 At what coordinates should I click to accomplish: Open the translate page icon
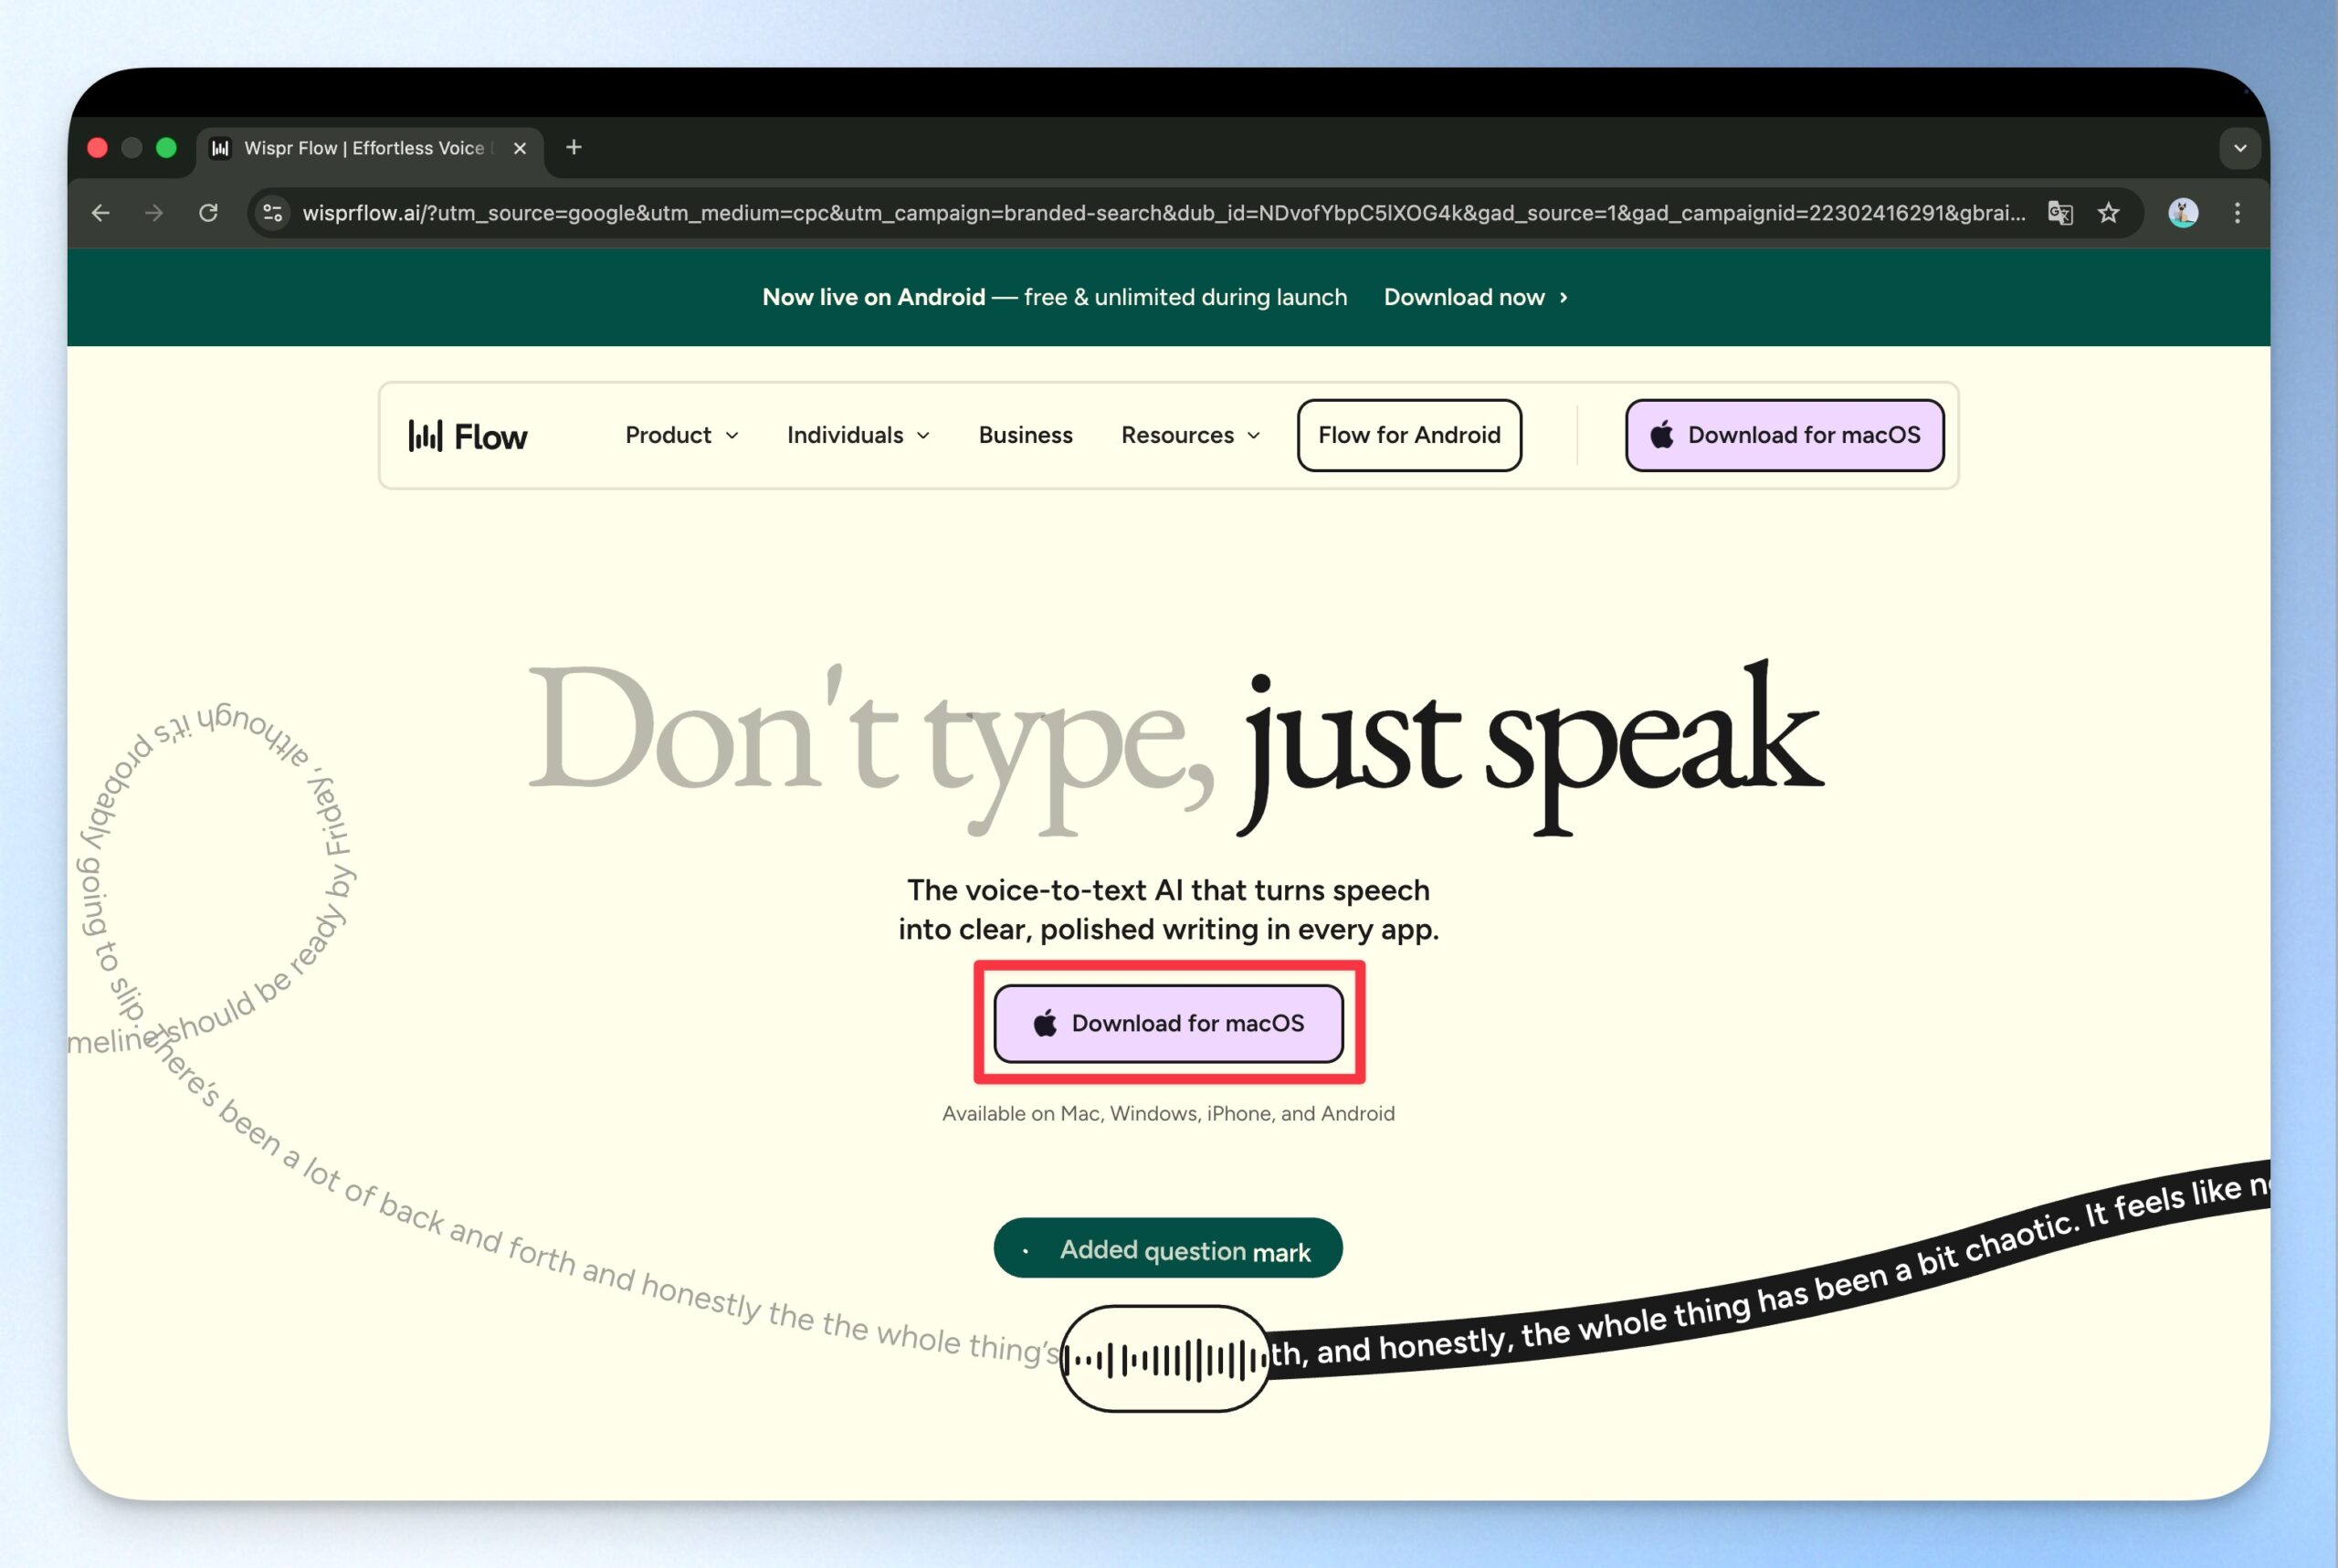pos(2060,213)
